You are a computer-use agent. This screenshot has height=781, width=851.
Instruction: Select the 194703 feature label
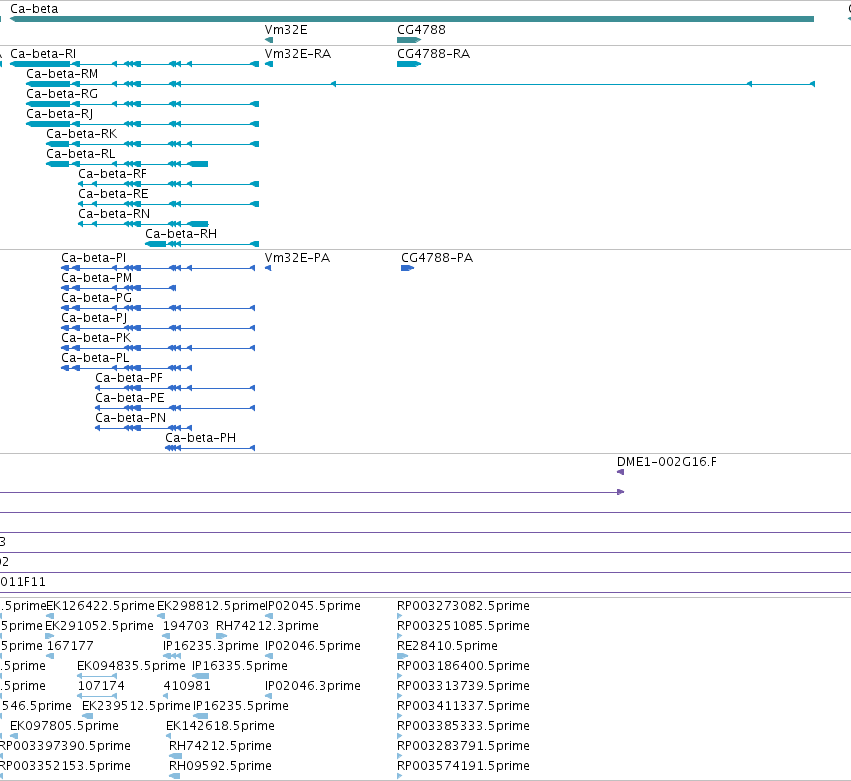(x=186, y=626)
